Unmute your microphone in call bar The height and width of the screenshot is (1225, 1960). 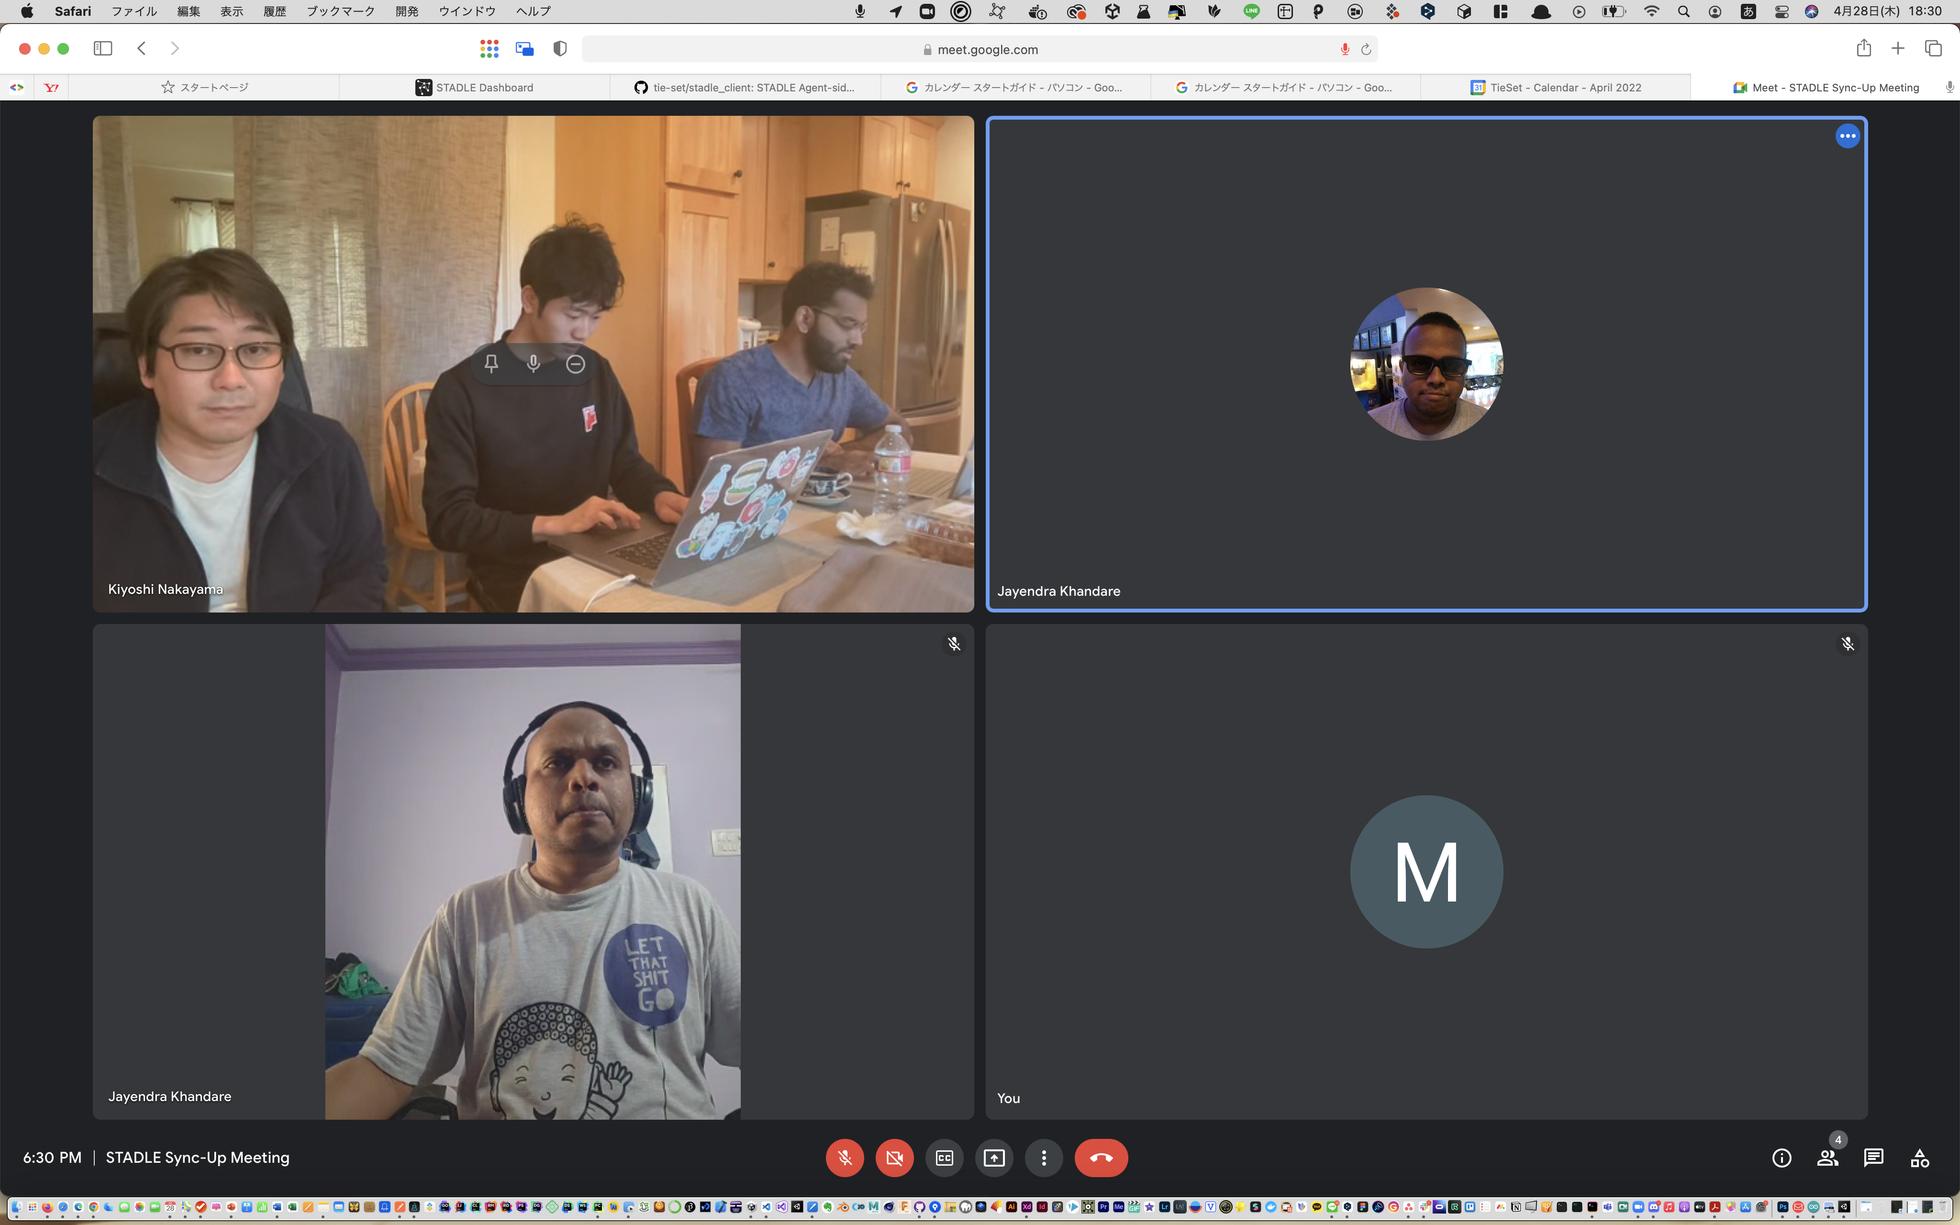845,1158
